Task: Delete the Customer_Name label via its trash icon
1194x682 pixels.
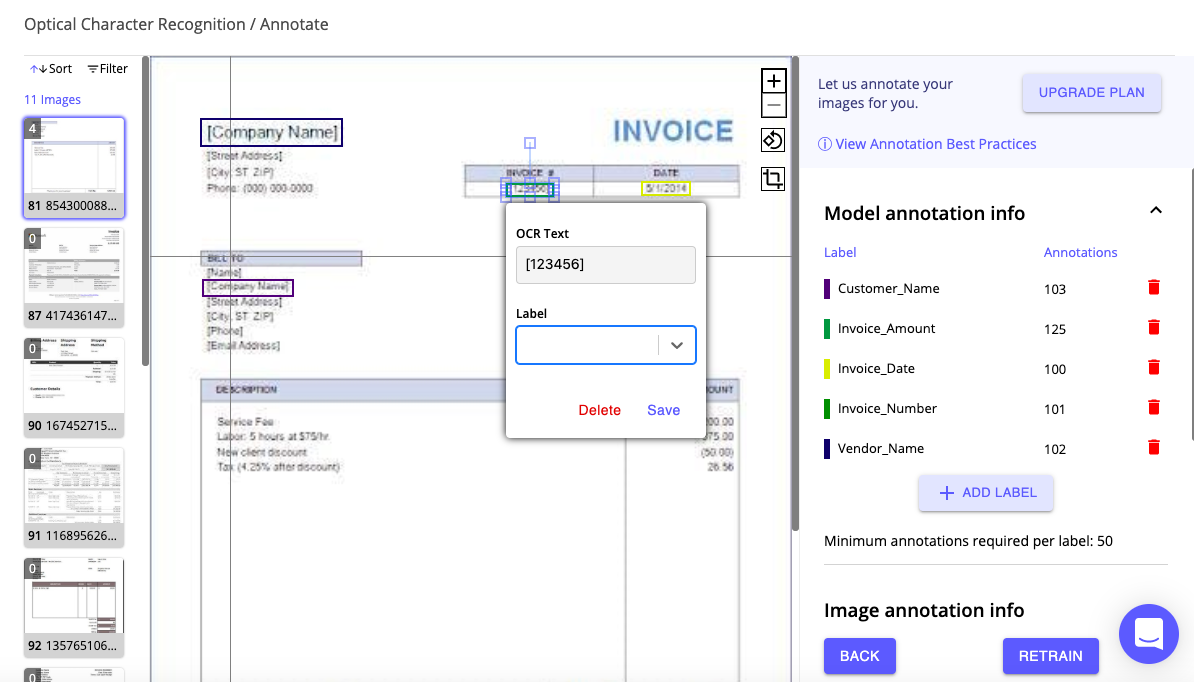Action: point(1153,287)
